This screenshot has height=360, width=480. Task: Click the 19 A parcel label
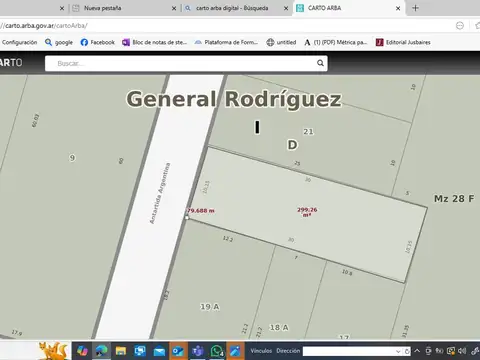pos(210,307)
